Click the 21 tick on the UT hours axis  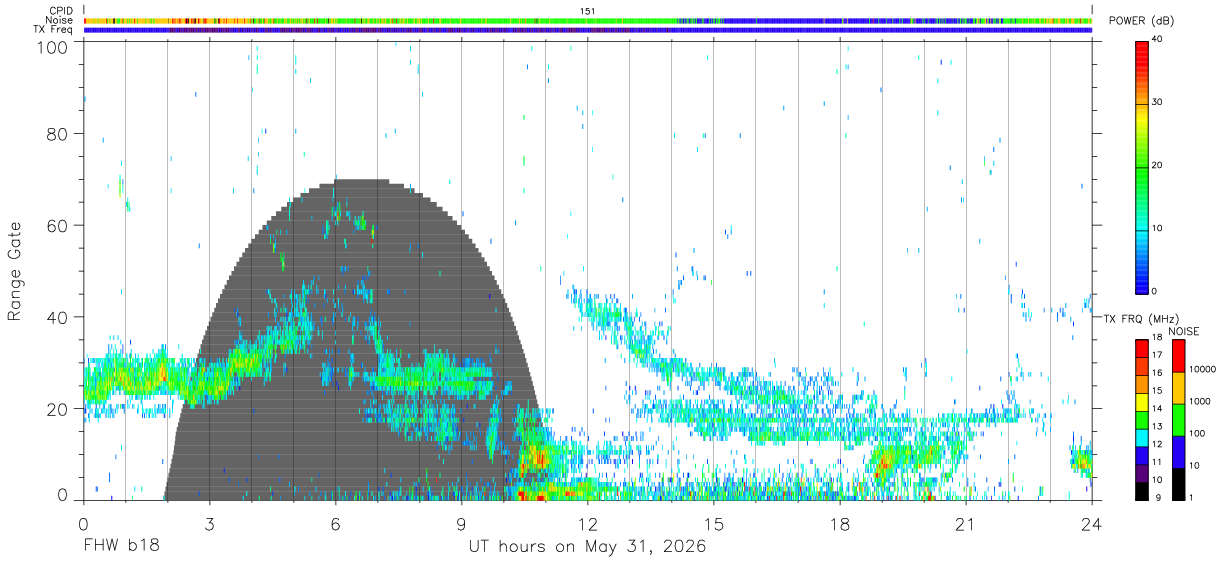pos(966,523)
